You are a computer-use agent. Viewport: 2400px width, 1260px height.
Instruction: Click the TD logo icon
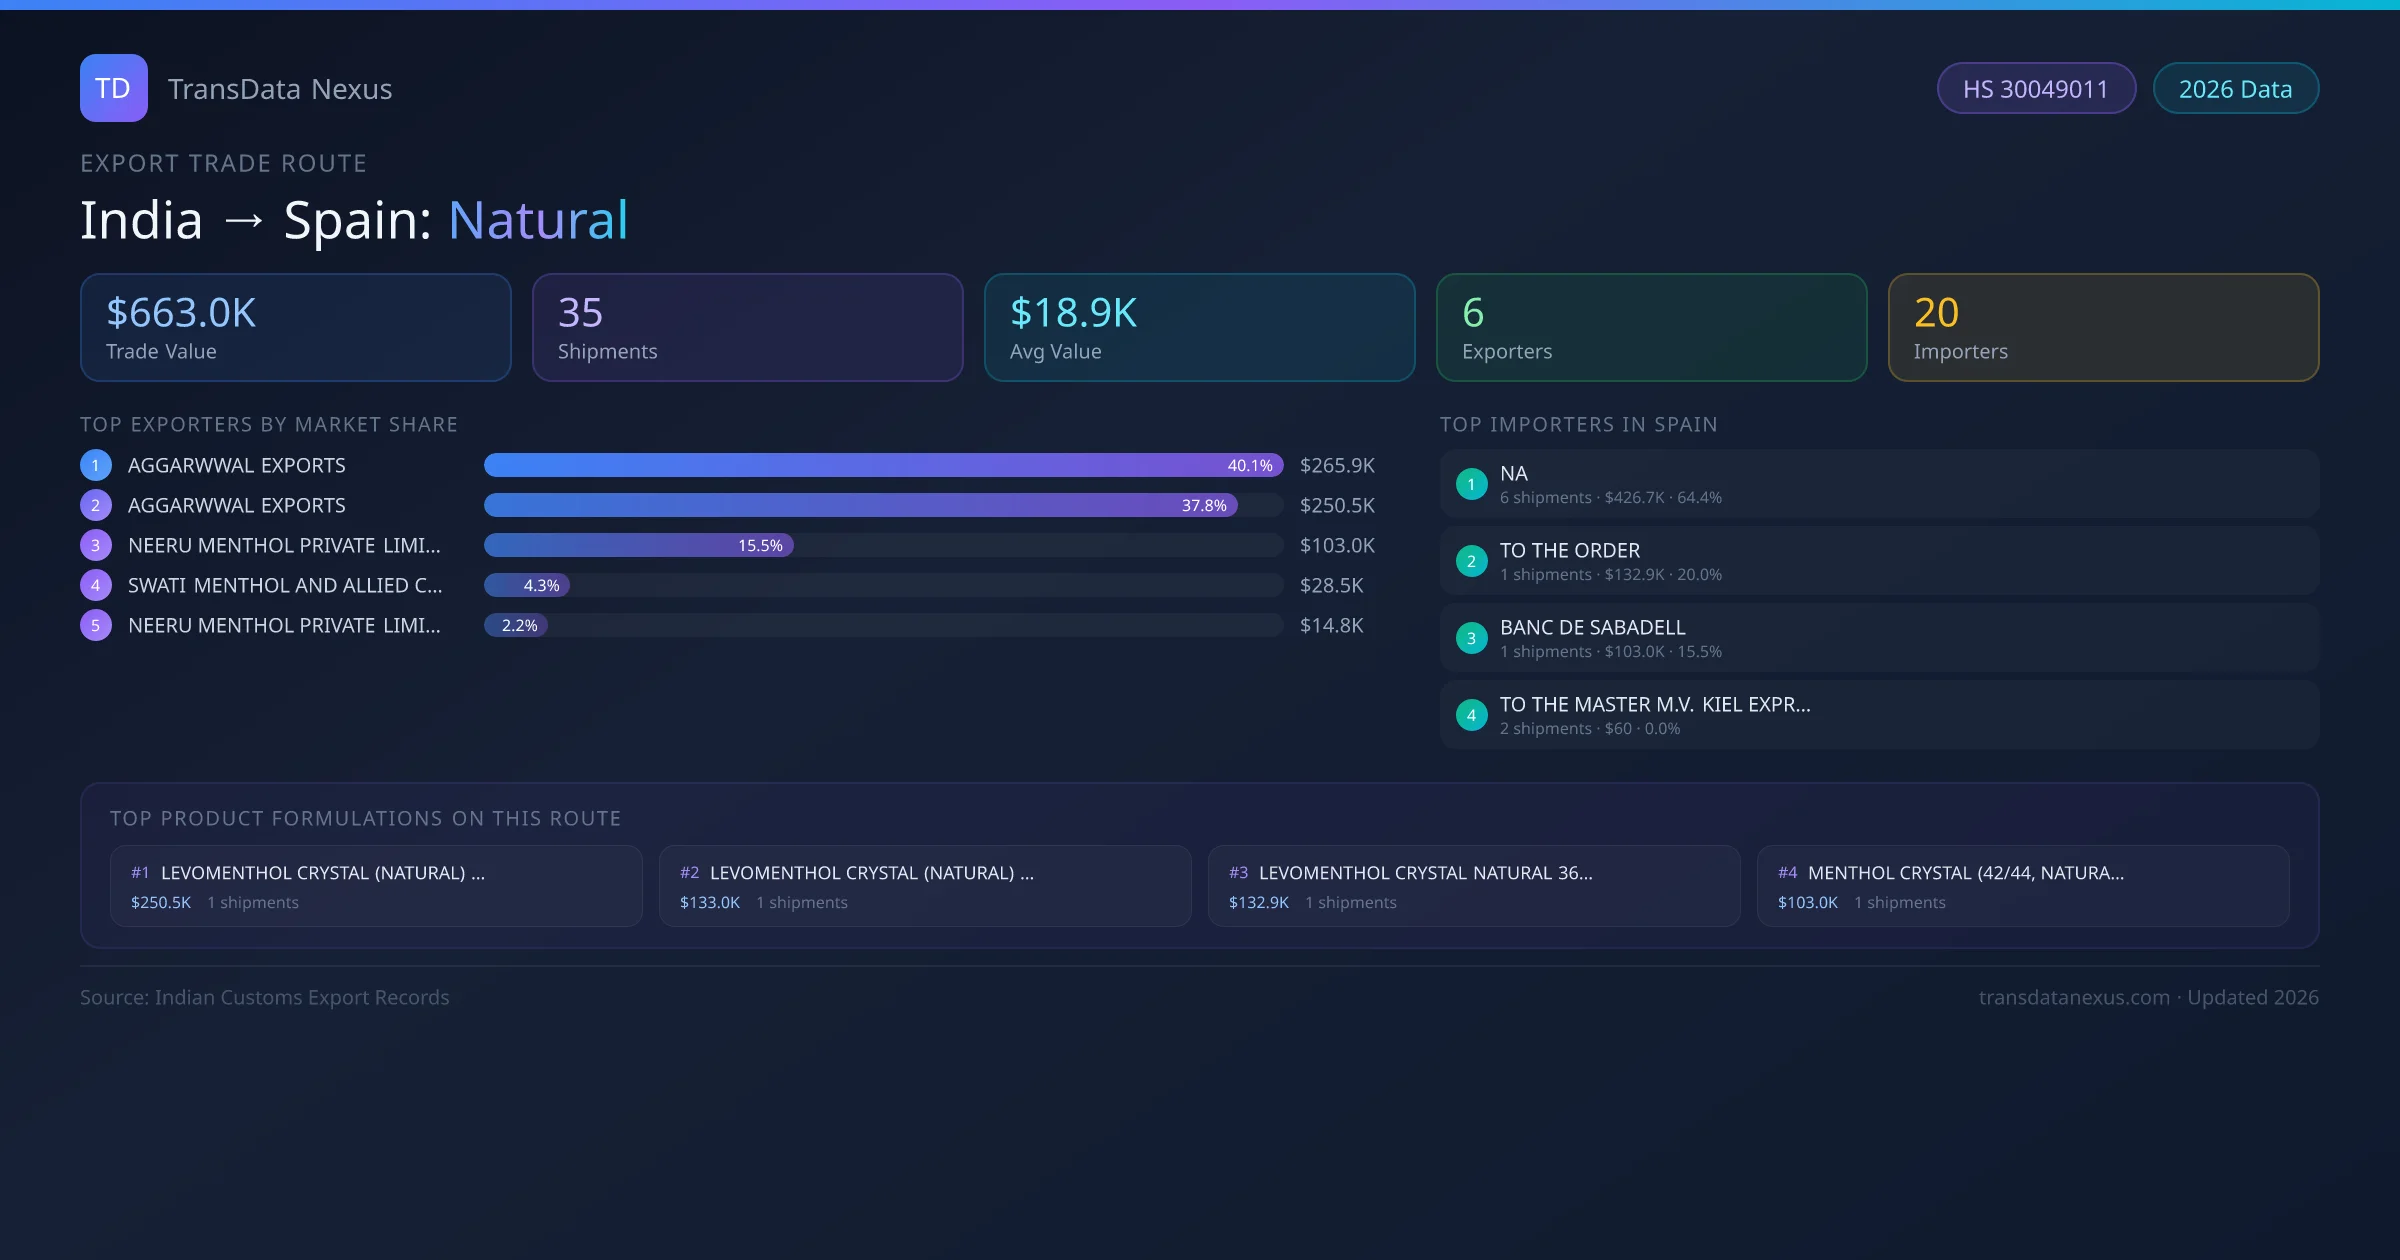tap(113, 88)
